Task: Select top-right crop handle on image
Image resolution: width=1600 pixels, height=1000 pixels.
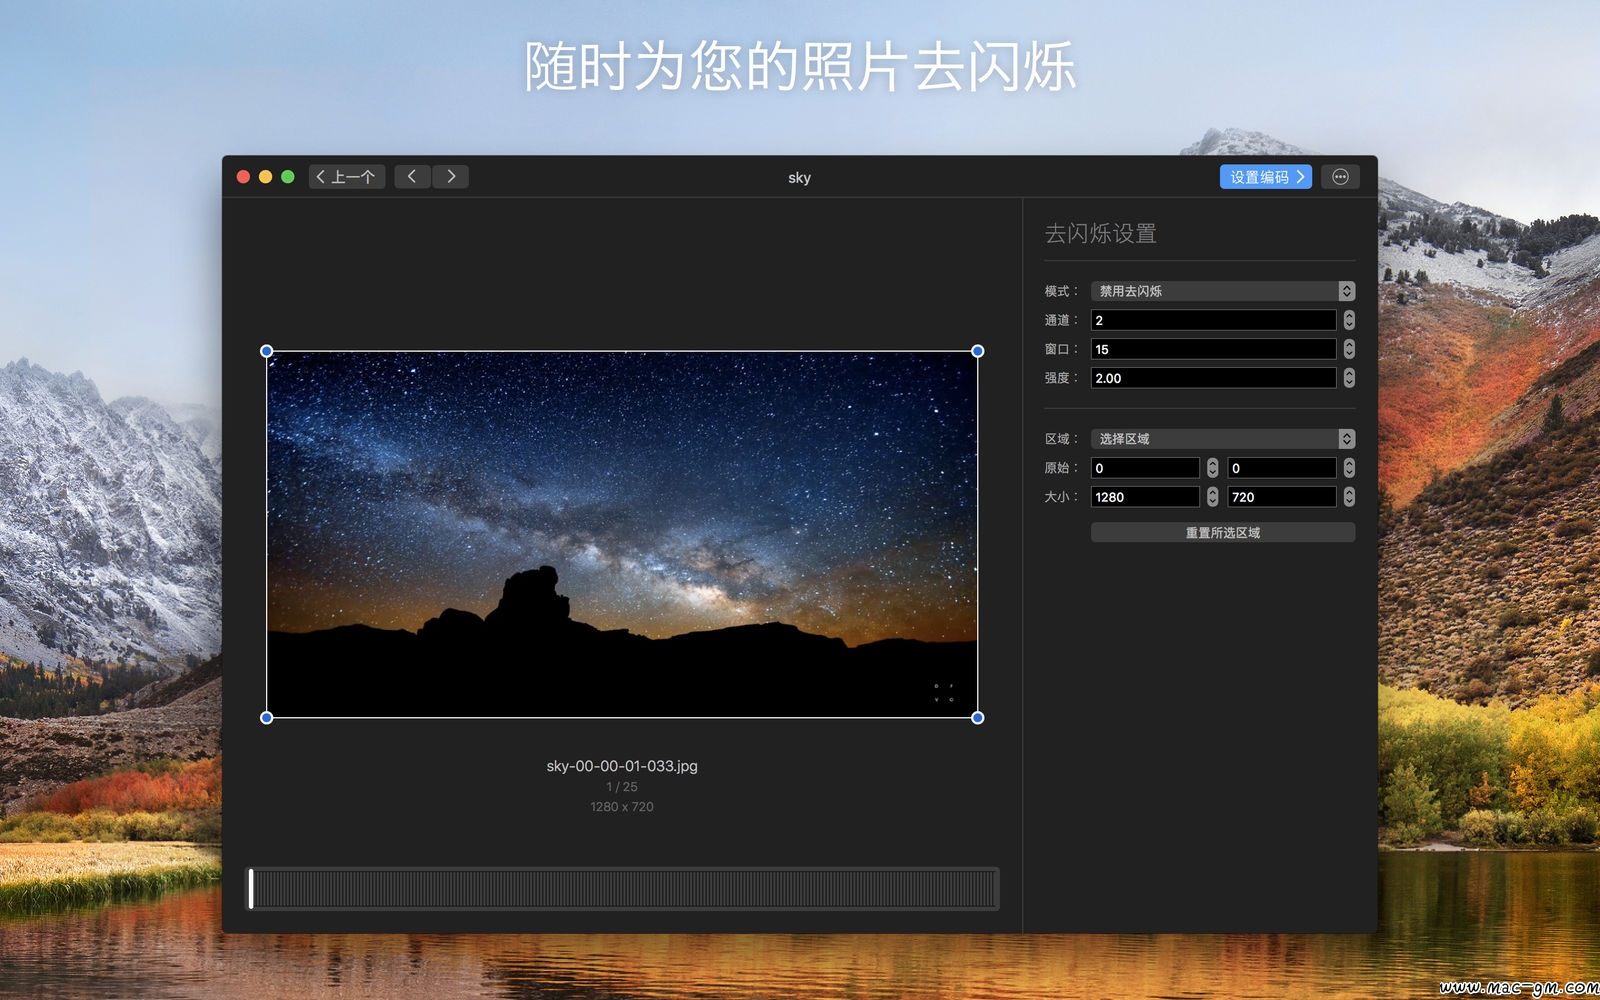Action: coord(978,351)
